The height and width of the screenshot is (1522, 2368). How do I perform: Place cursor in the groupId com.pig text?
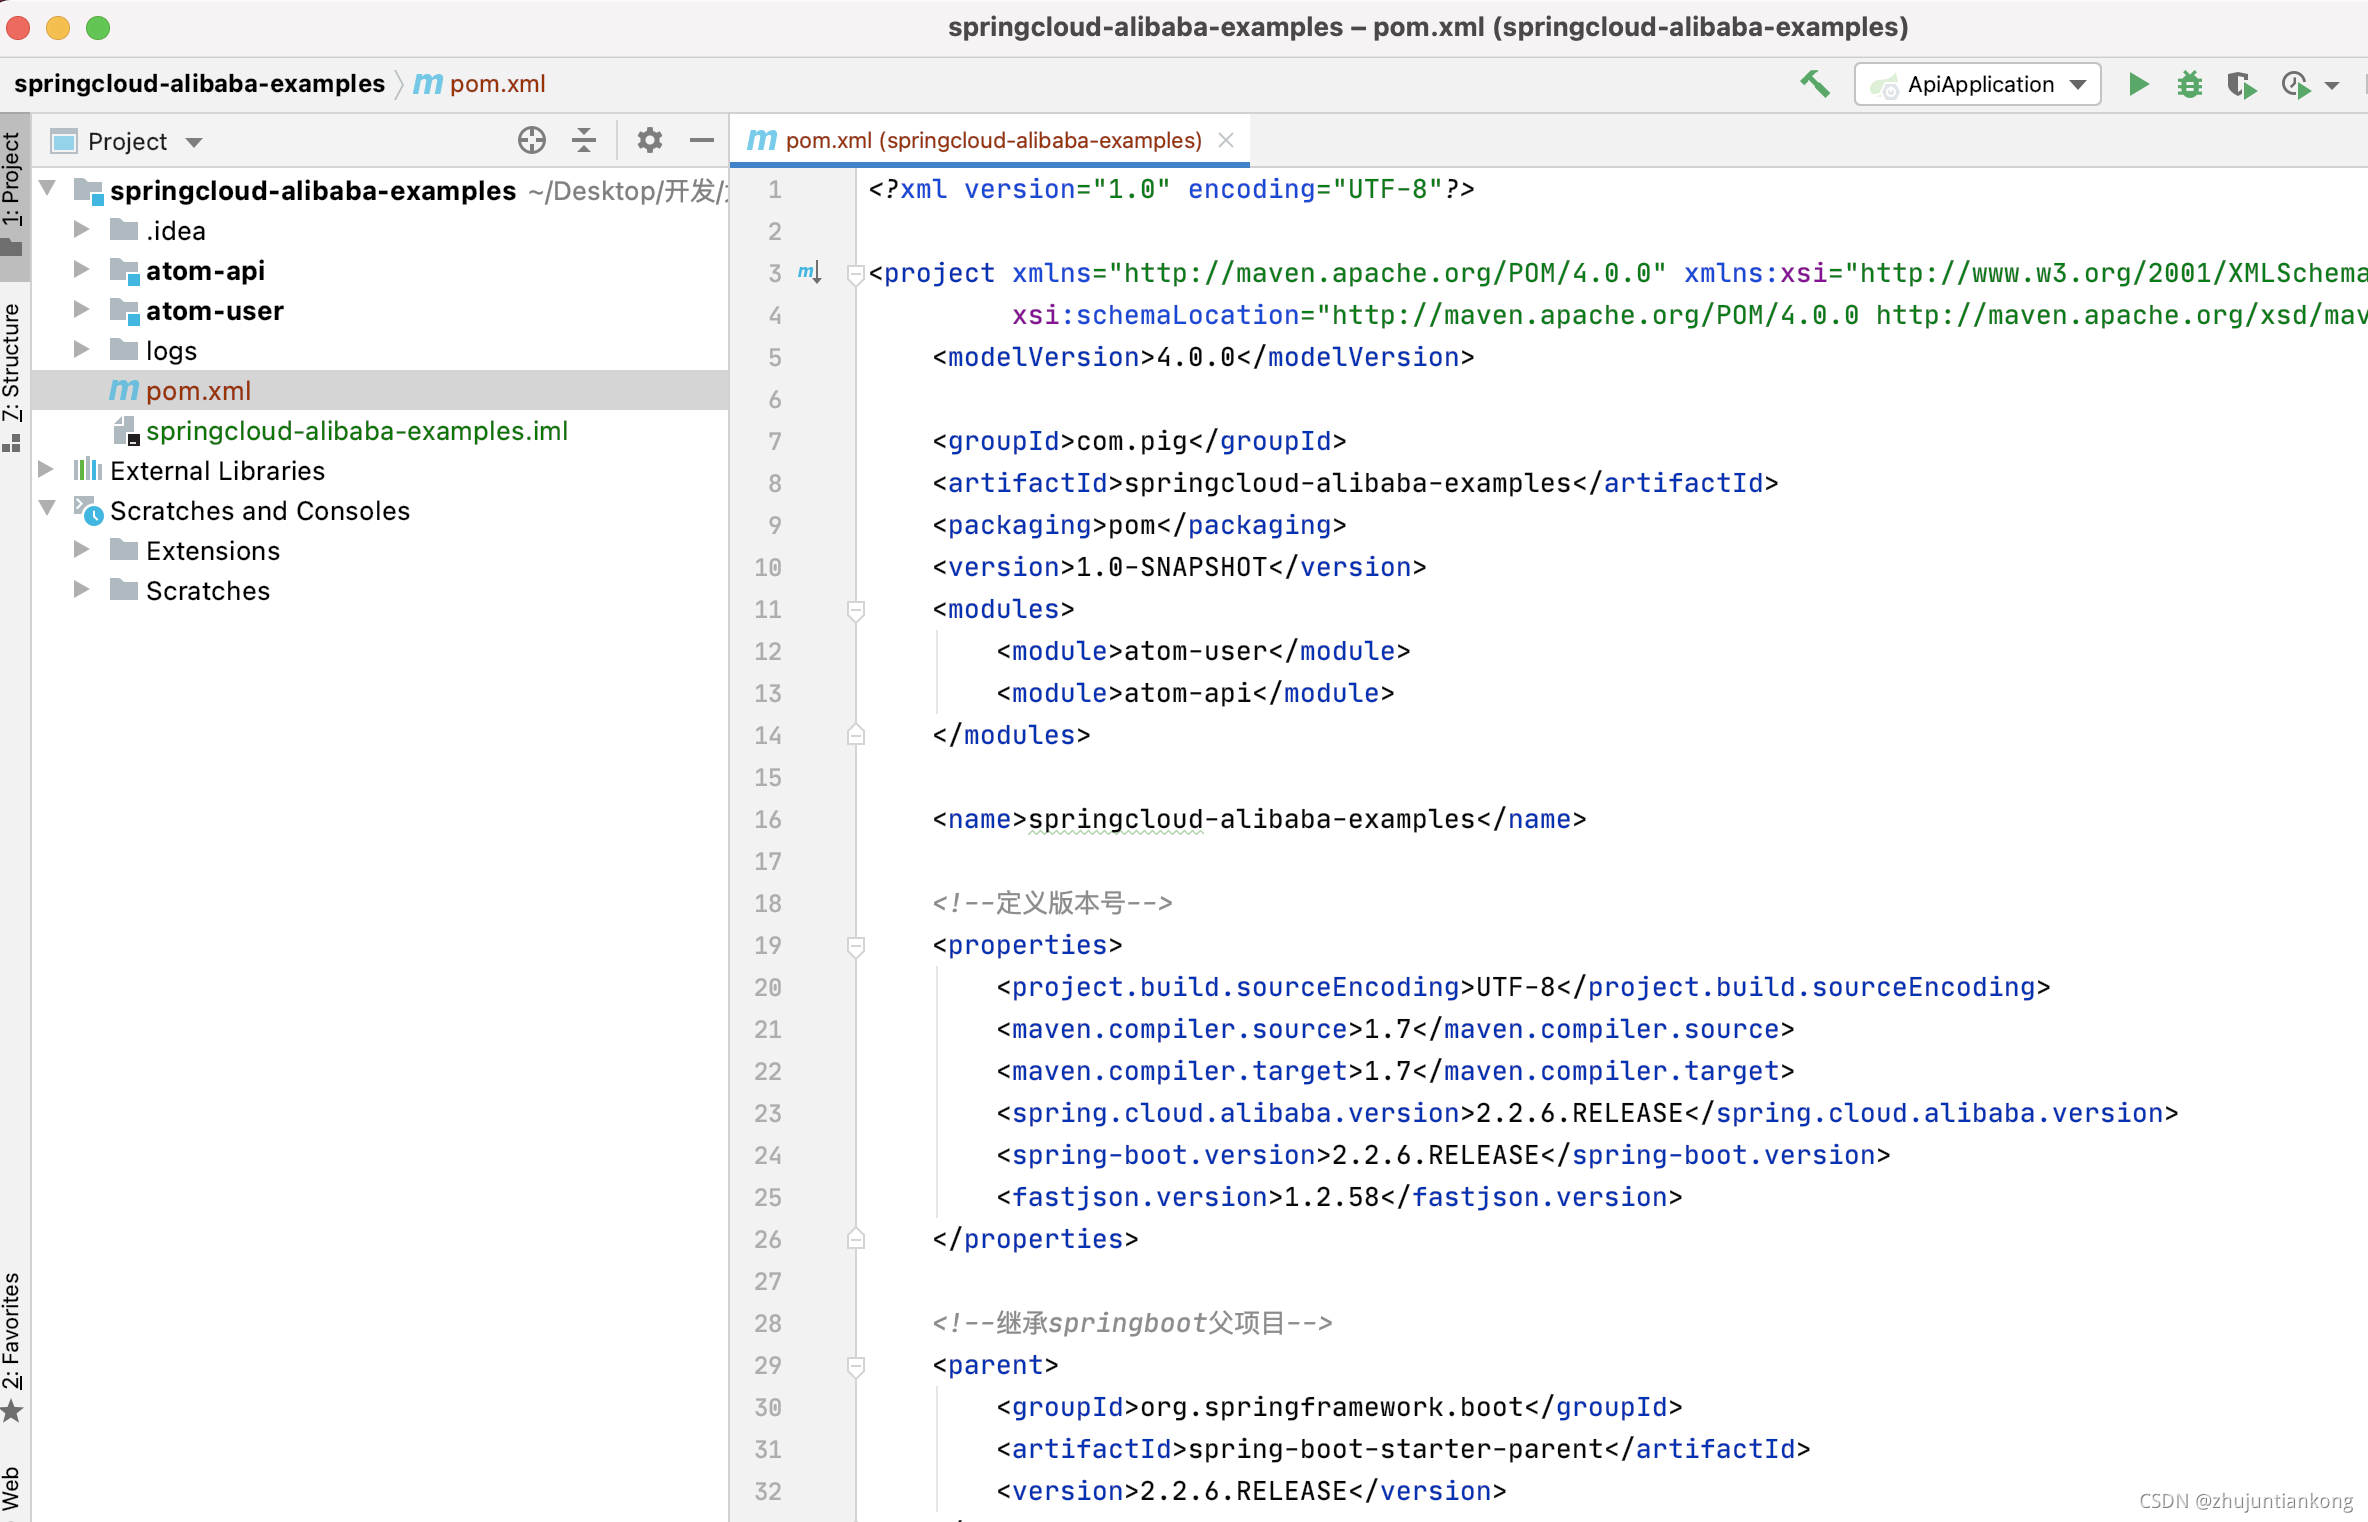point(1132,441)
